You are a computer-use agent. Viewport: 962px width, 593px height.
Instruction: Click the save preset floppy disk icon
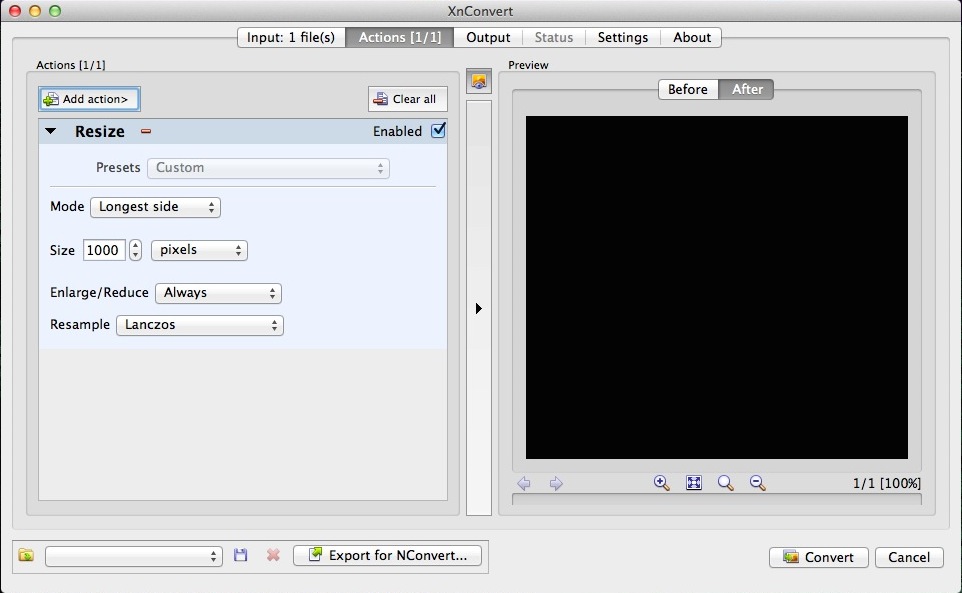click(x=241, y=555)
